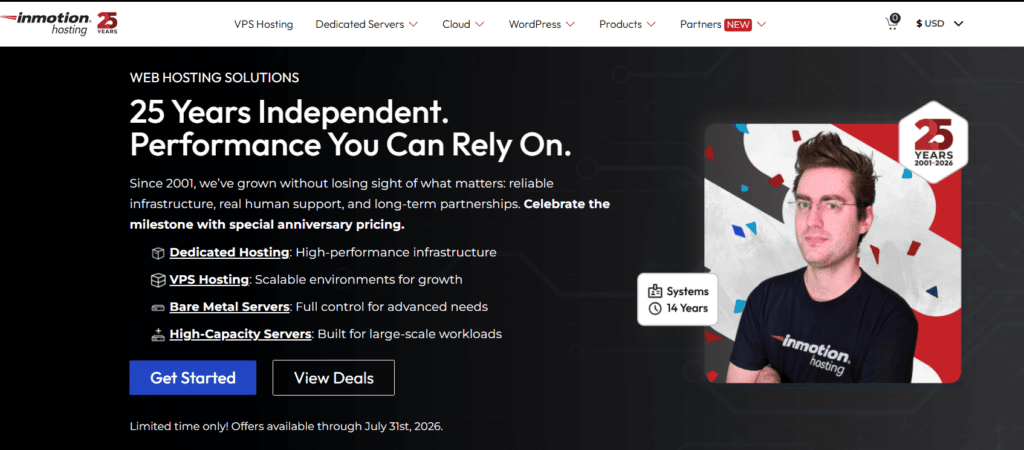Open the $ USD currency selector
Viewport: 1024px width, 450px height.
click(940, 24)
